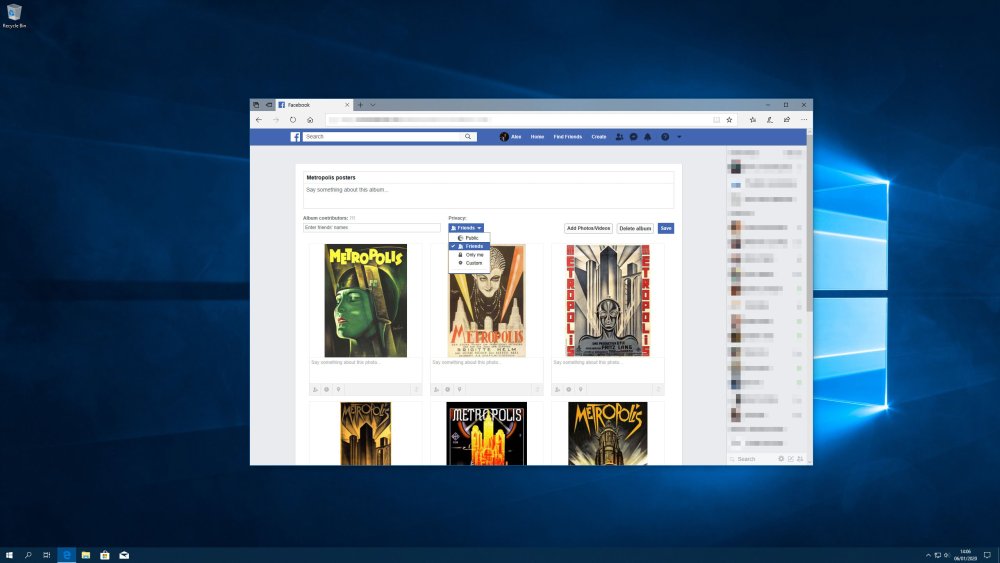Click the chat sidebar Search field

coord(753,458)
